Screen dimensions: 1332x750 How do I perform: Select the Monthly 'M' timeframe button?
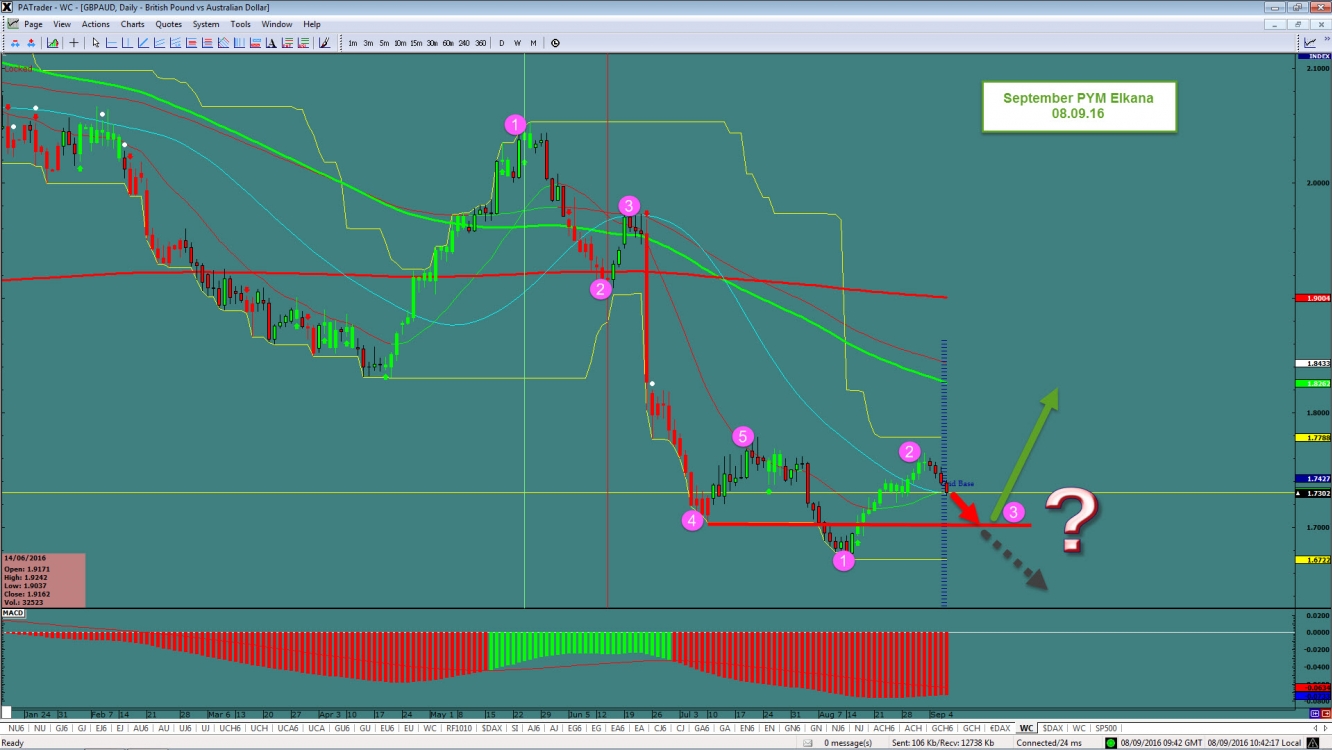click(533, 43)
